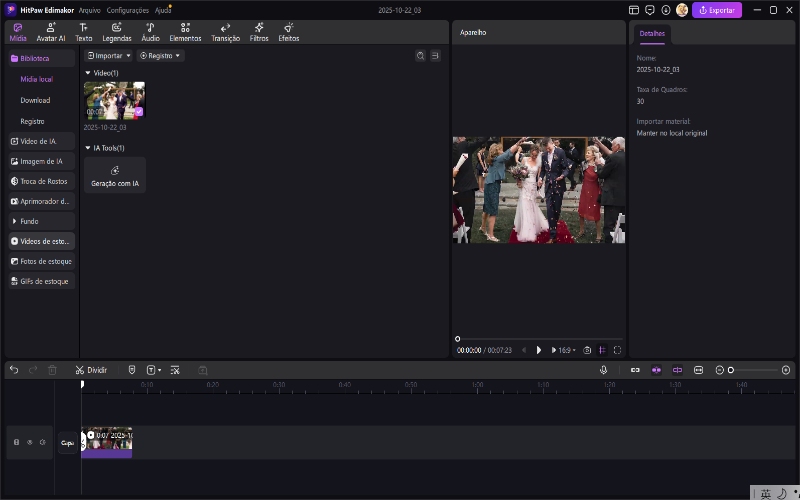This screenshot has width=800, height=500.
Task: Open the Efeitos panel
Action: coord(289,32)
